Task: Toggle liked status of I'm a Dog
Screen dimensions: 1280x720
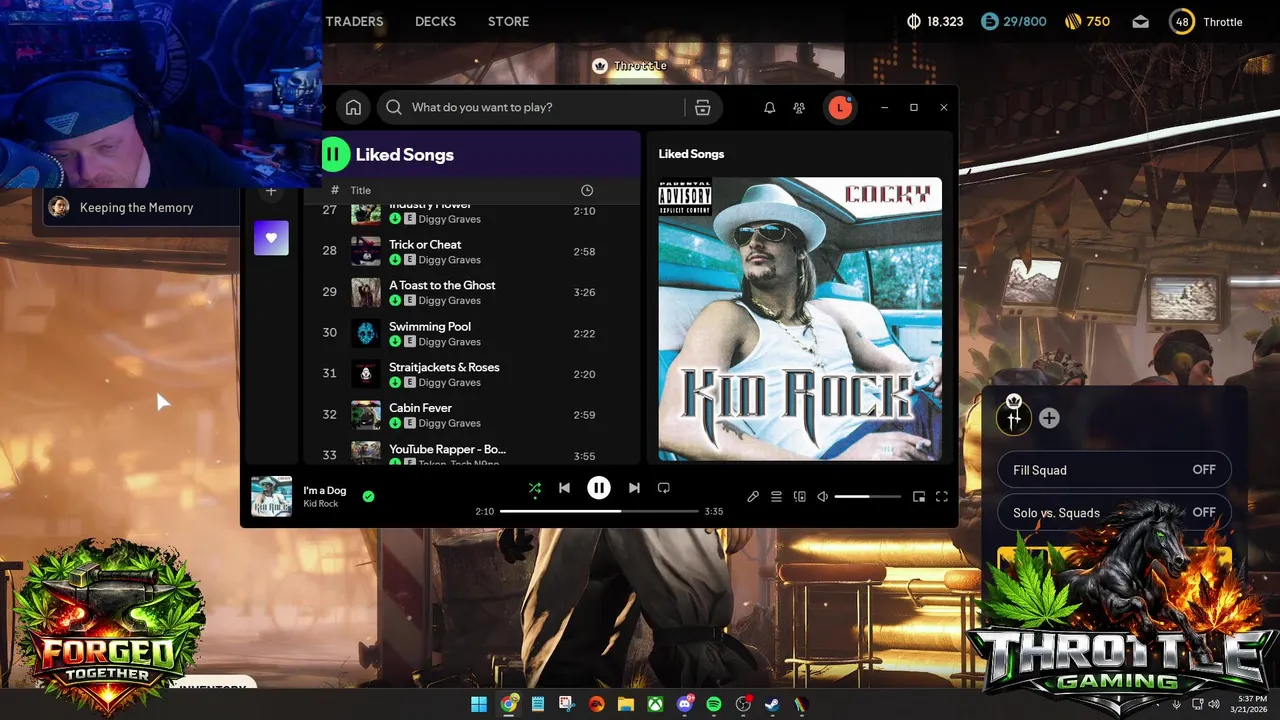Action: coord(368,496)
